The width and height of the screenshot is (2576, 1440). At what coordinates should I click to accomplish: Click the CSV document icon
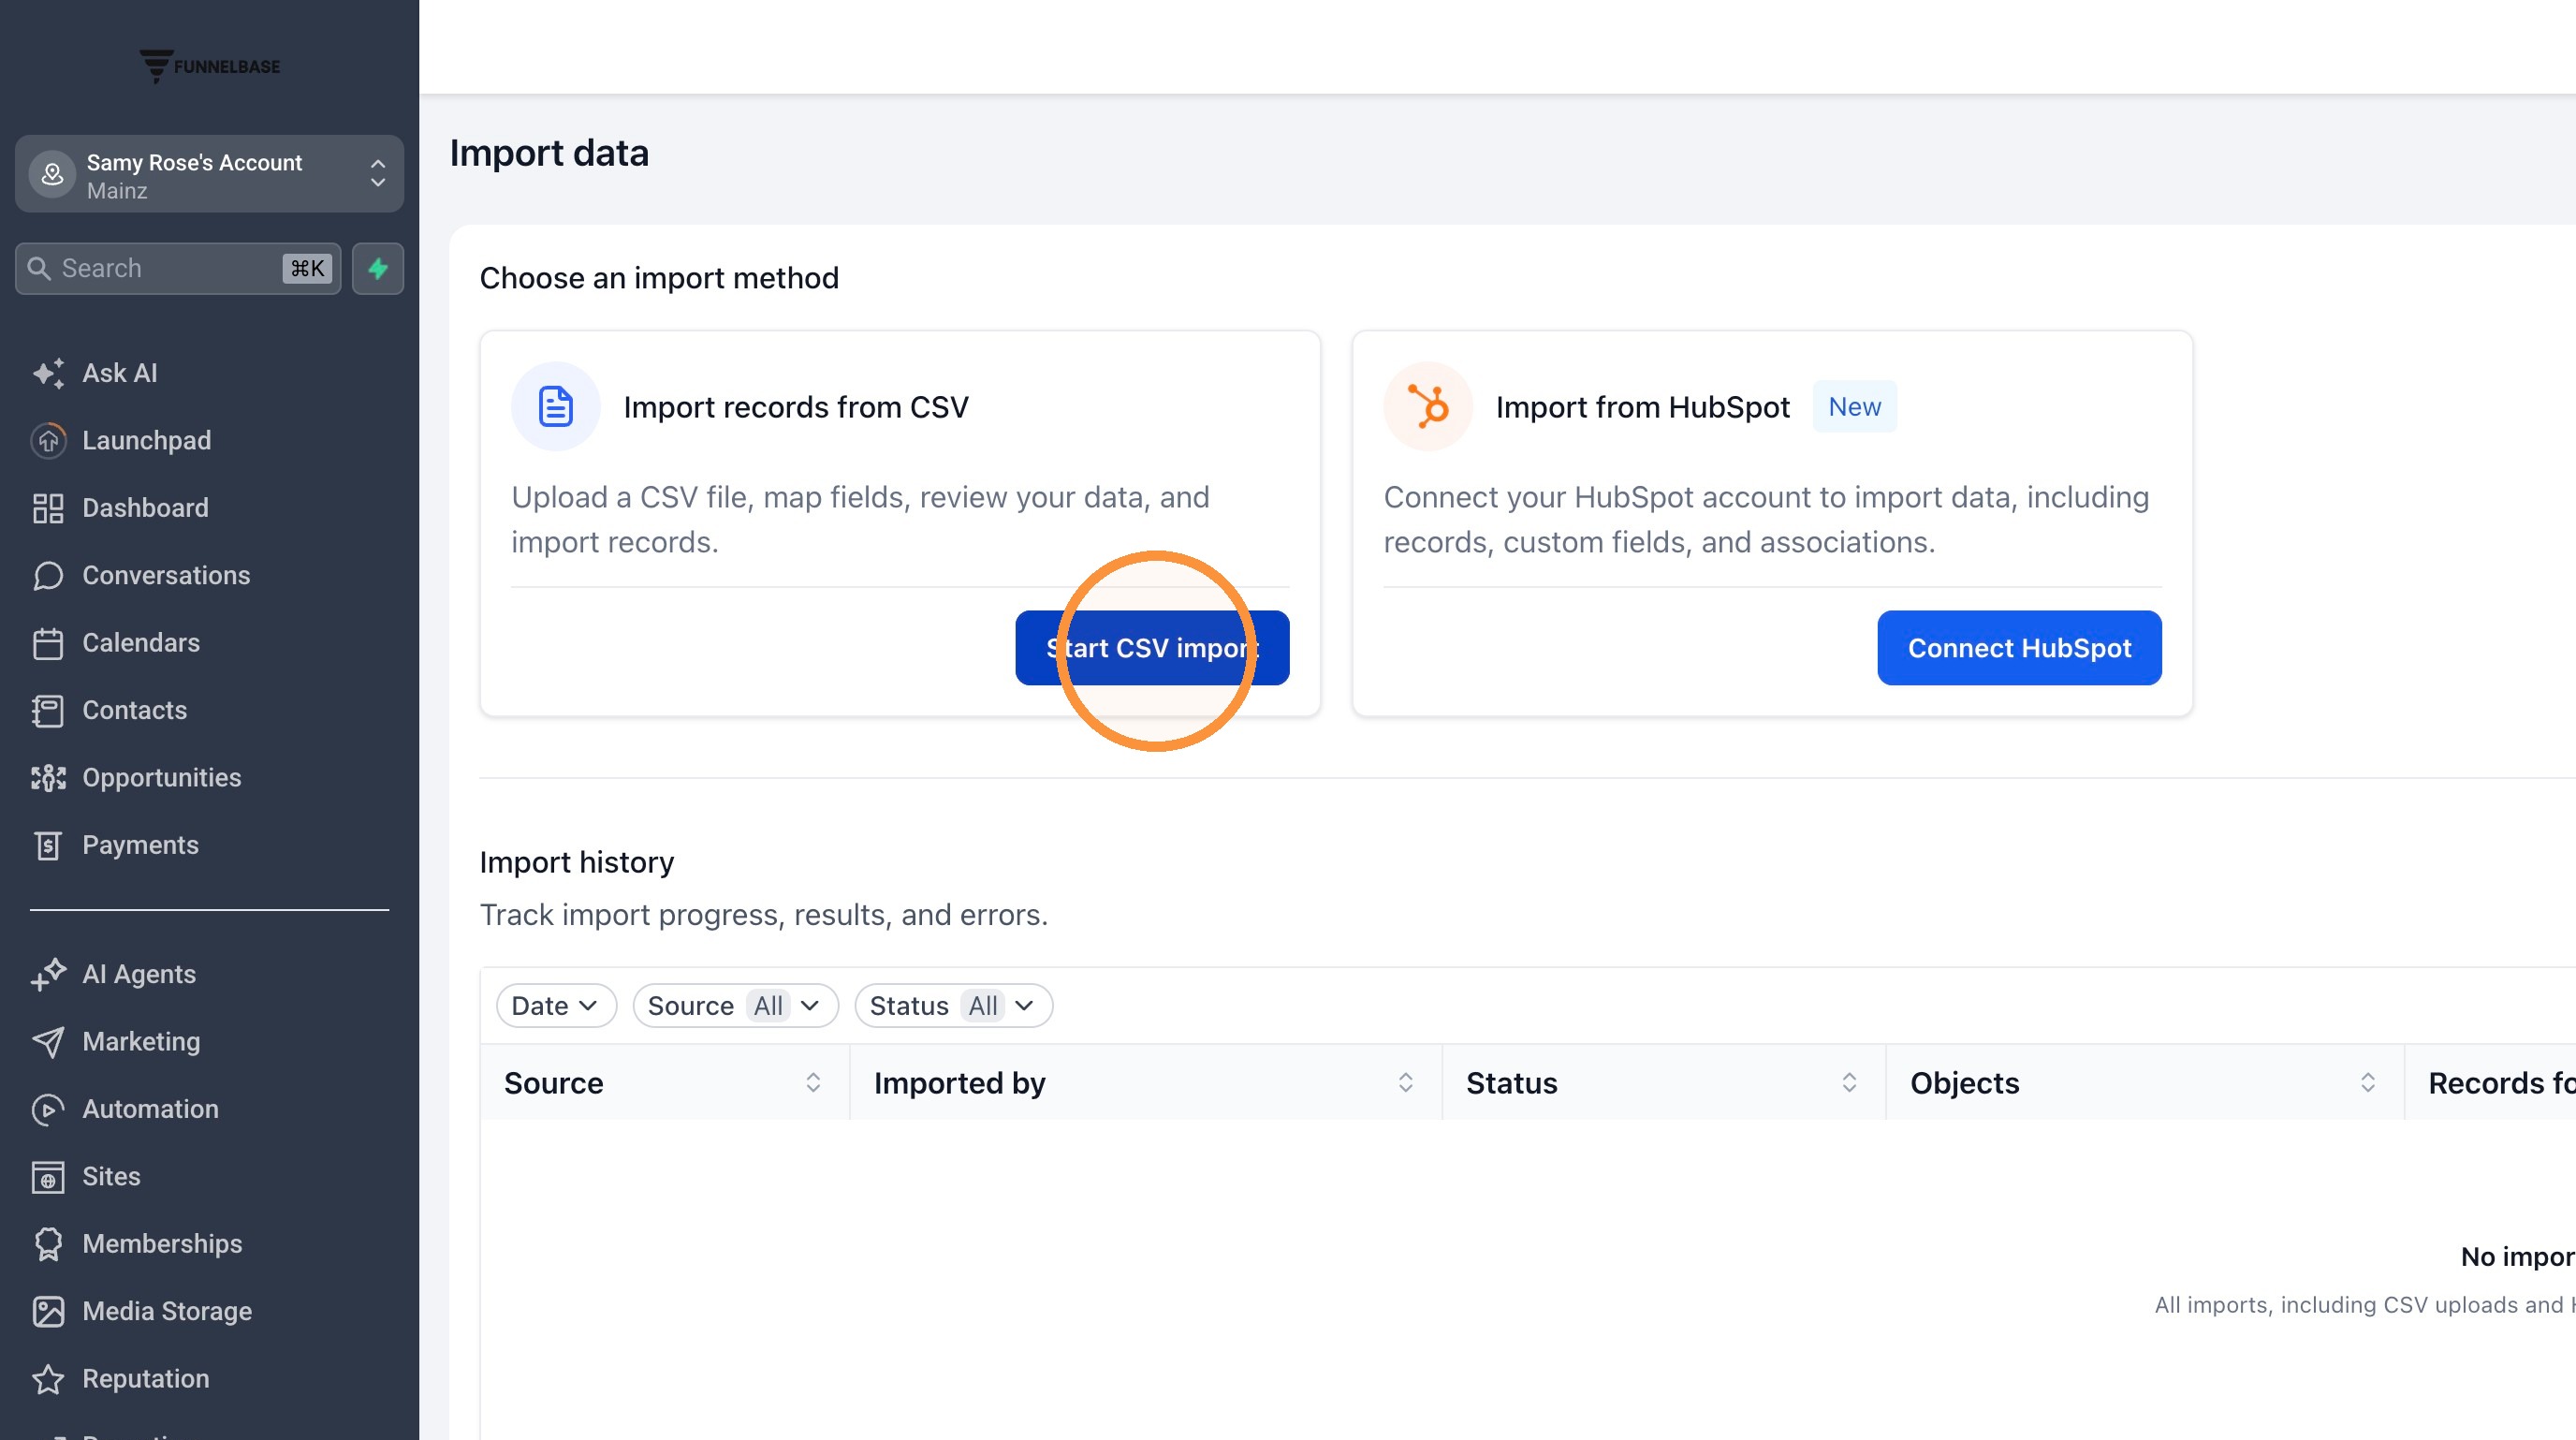[x=556, y=406]
